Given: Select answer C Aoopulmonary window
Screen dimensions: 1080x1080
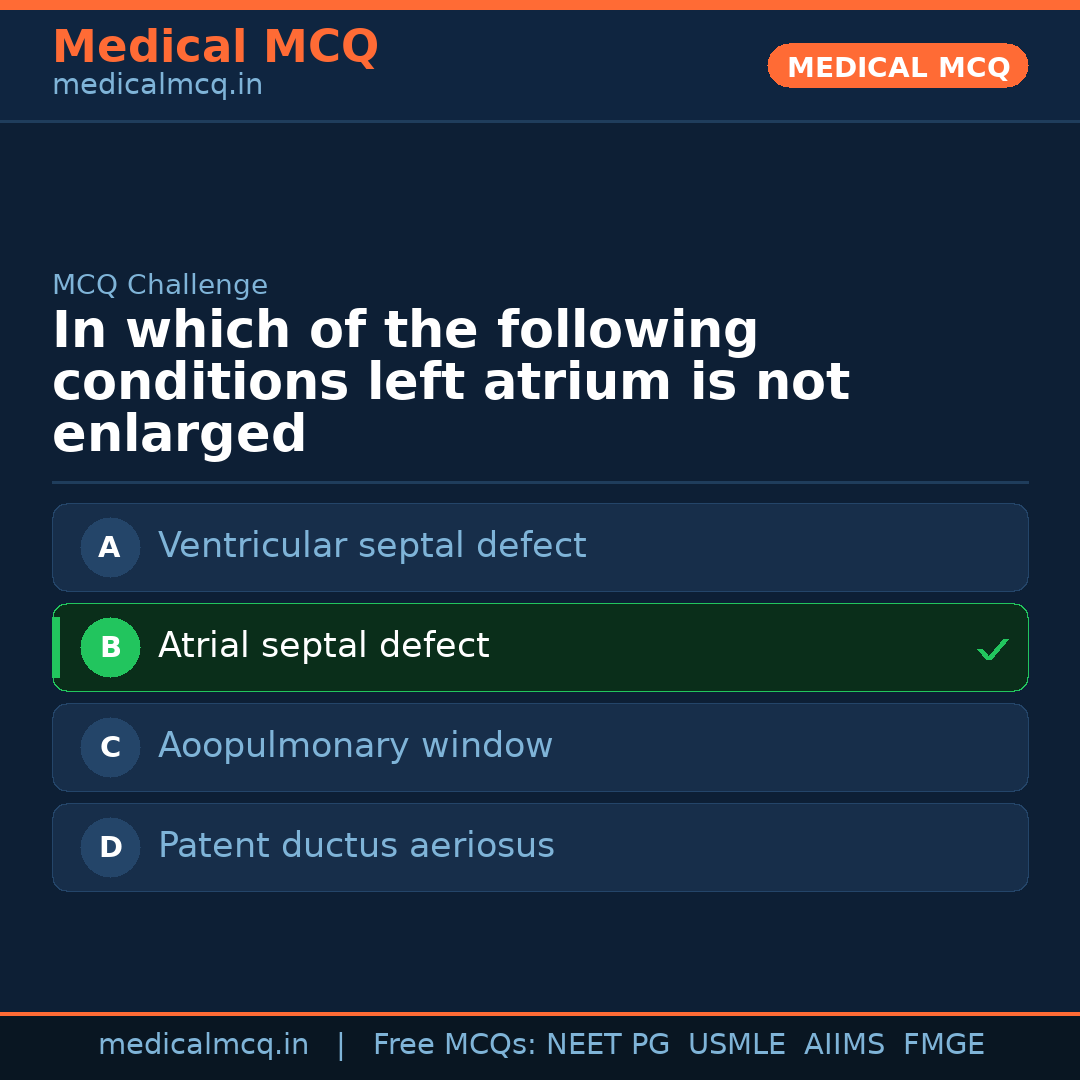Looking at the screenshot, I should pyautogui.click(x=540, y=747).
